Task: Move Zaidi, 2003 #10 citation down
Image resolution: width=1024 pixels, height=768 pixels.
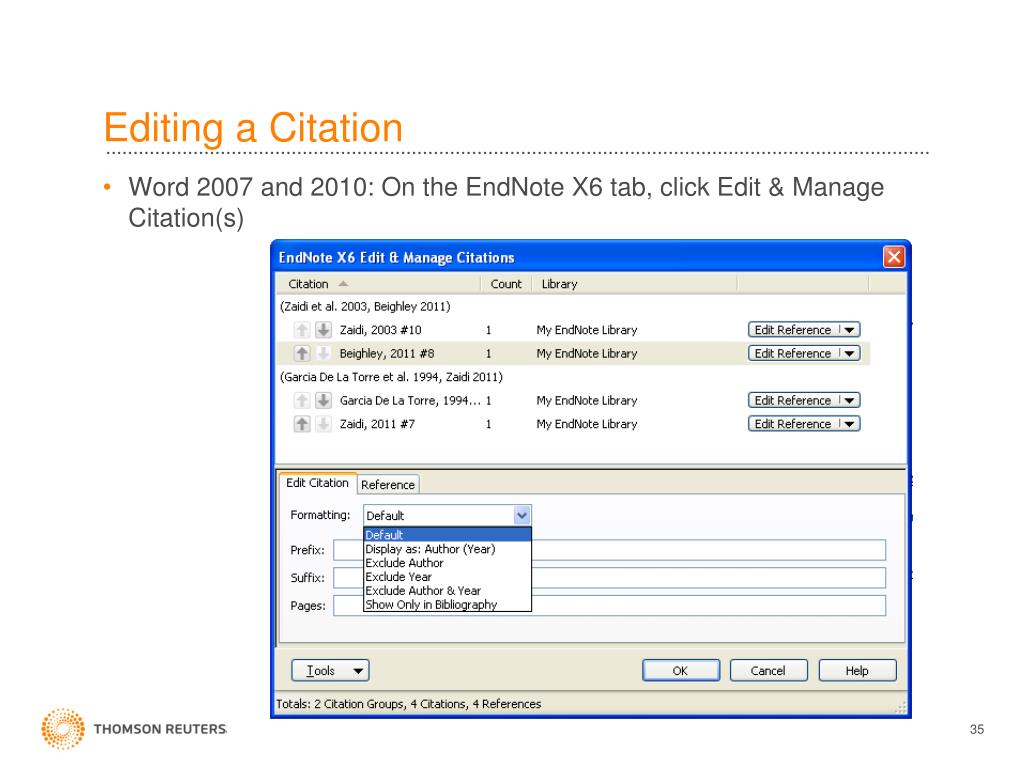Action: 323,330
